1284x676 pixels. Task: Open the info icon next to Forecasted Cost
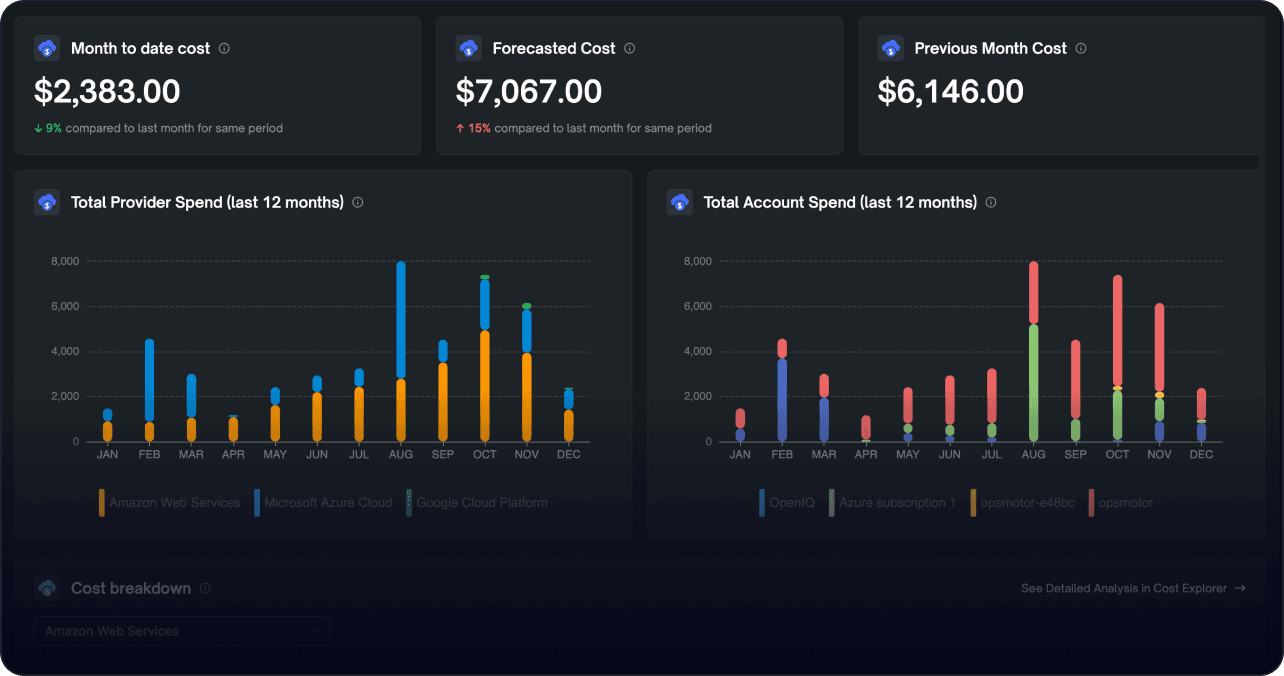pos(630,48)
